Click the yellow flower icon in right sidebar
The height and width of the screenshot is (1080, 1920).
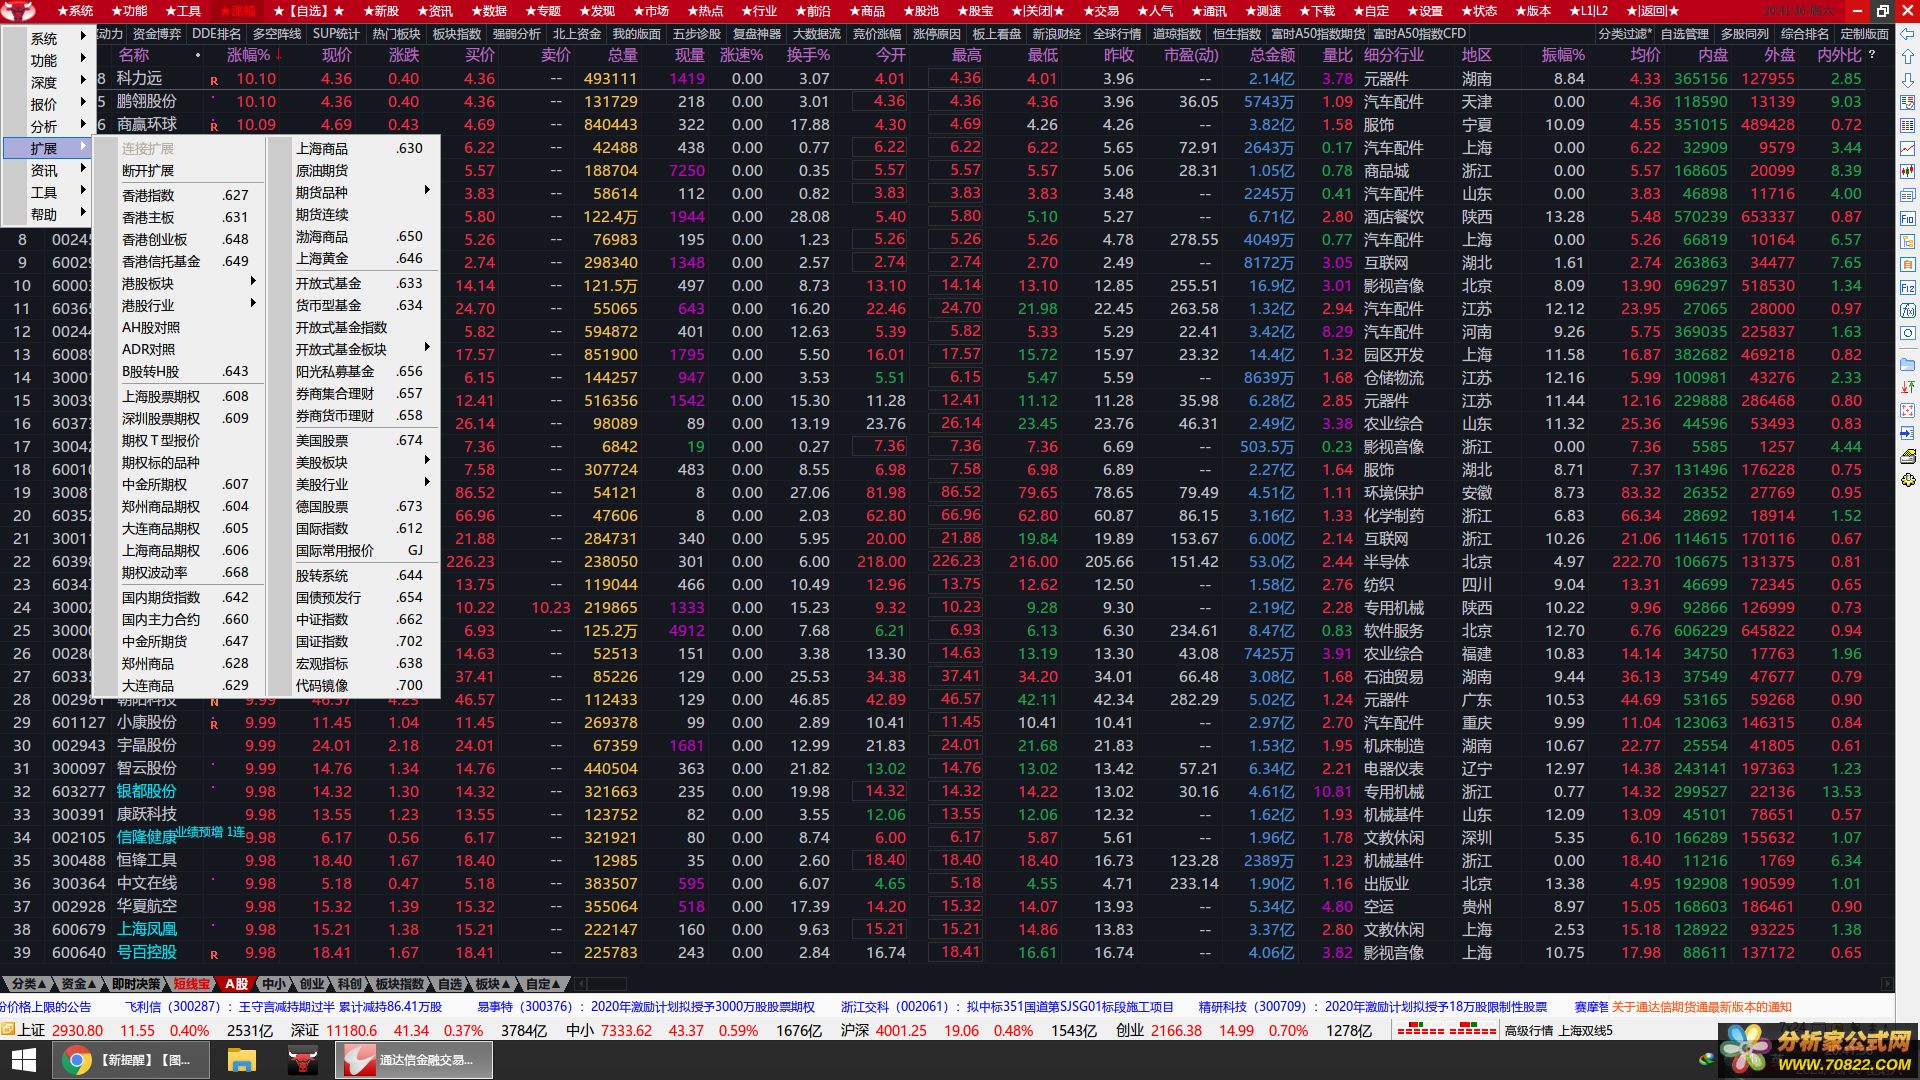click(1908, 479)
